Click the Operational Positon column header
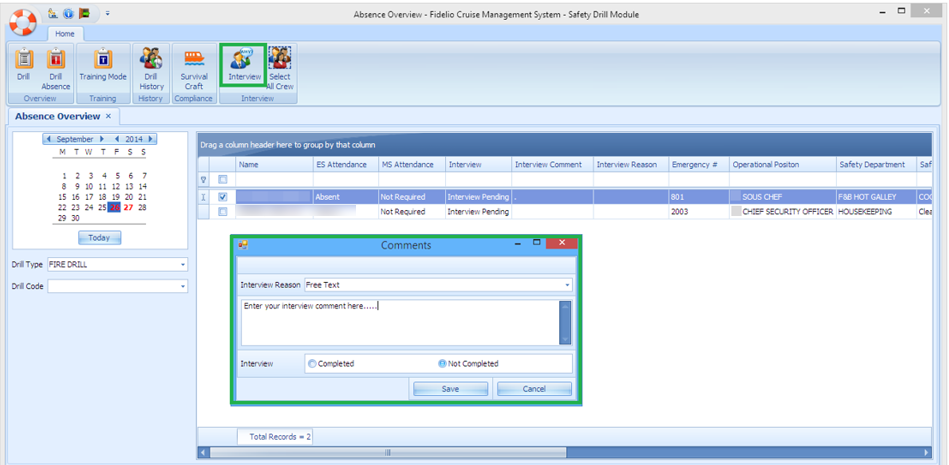The width and height of the screenshot is (949, 465). click(783, 165)
